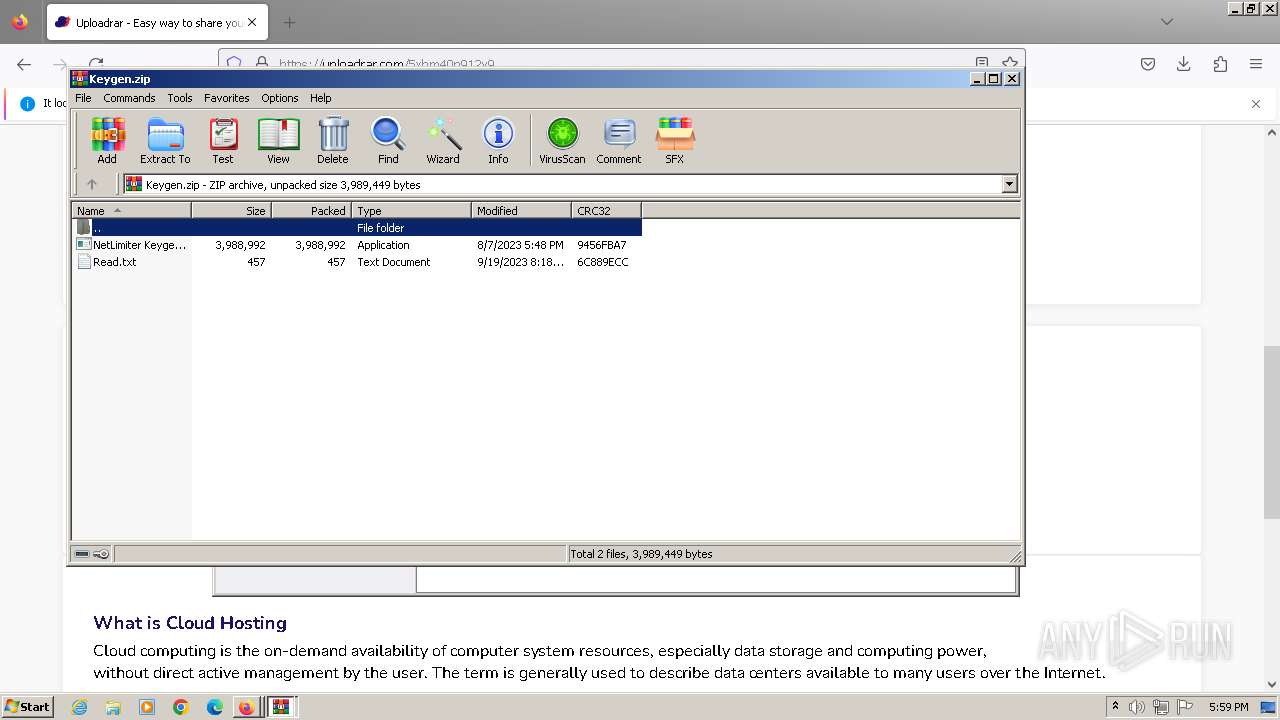Expand the archive path dropdown
The image size is (1280, 720).
coord(1009,184)
